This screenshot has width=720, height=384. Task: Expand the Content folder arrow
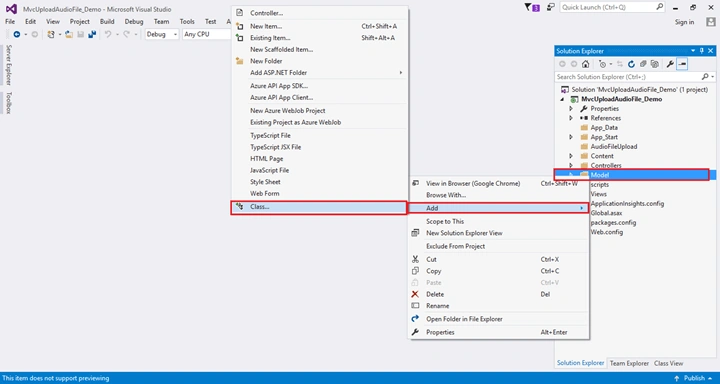pyautogui.click(x=571, y=156)
